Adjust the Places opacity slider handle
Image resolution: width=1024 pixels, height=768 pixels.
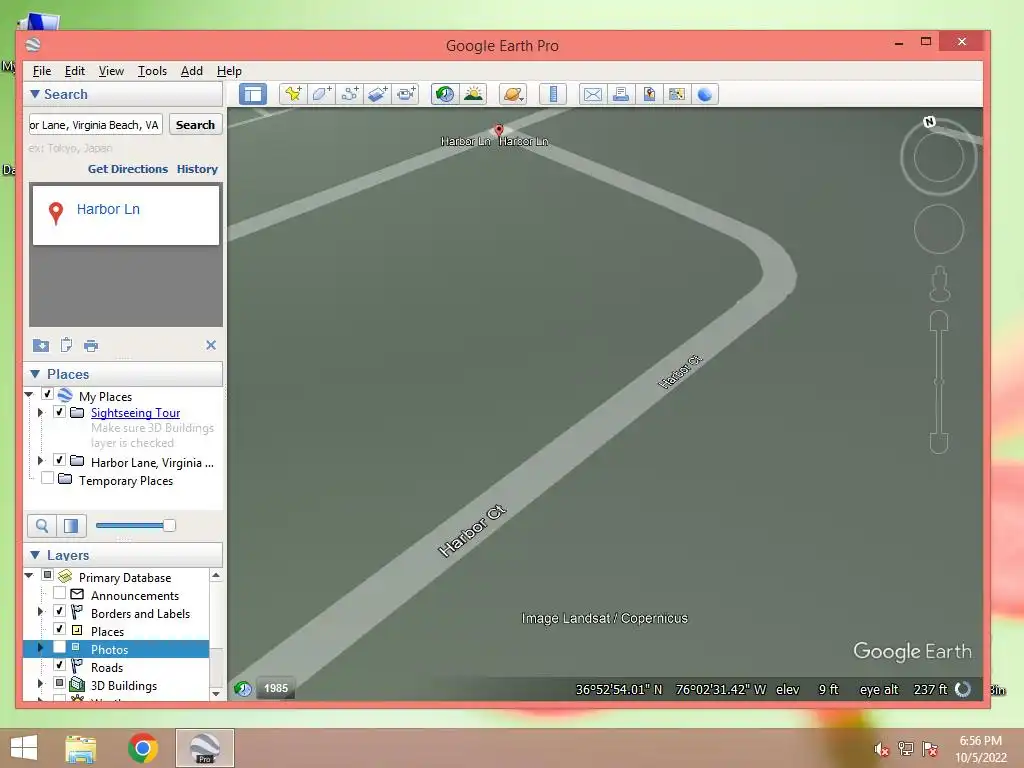[x=169, y=525]
